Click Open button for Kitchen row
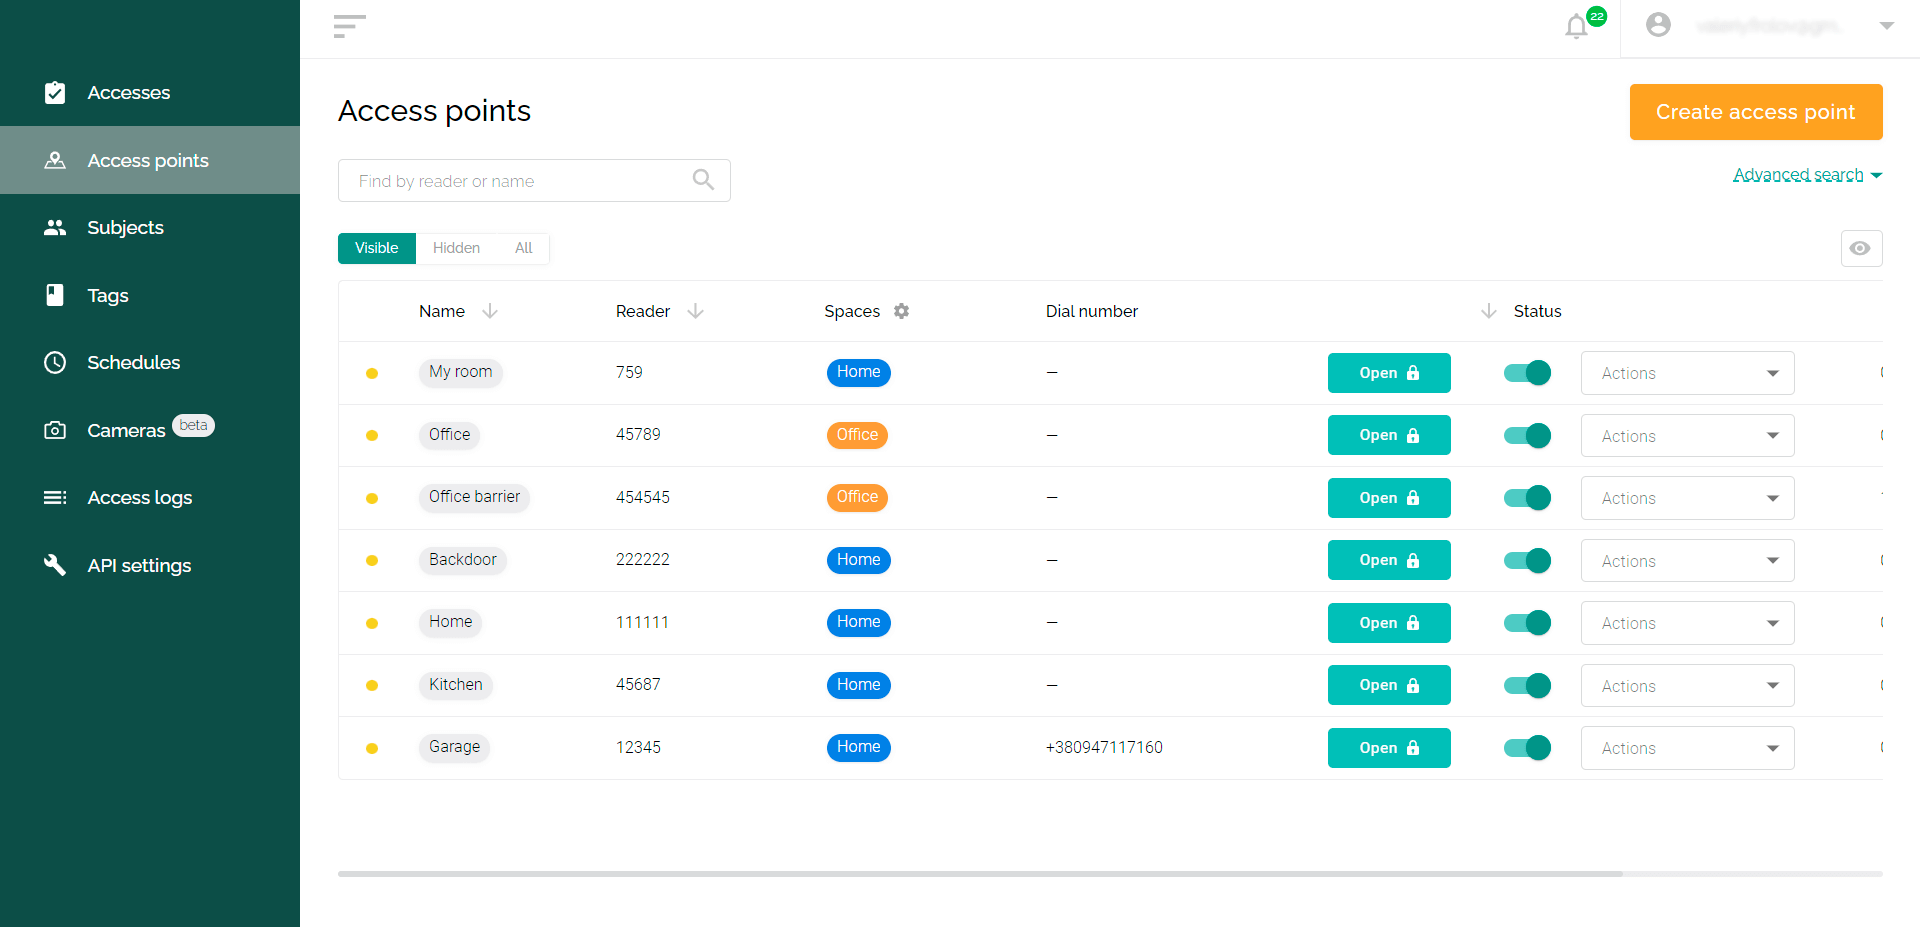 click(x=1389, y=685)
